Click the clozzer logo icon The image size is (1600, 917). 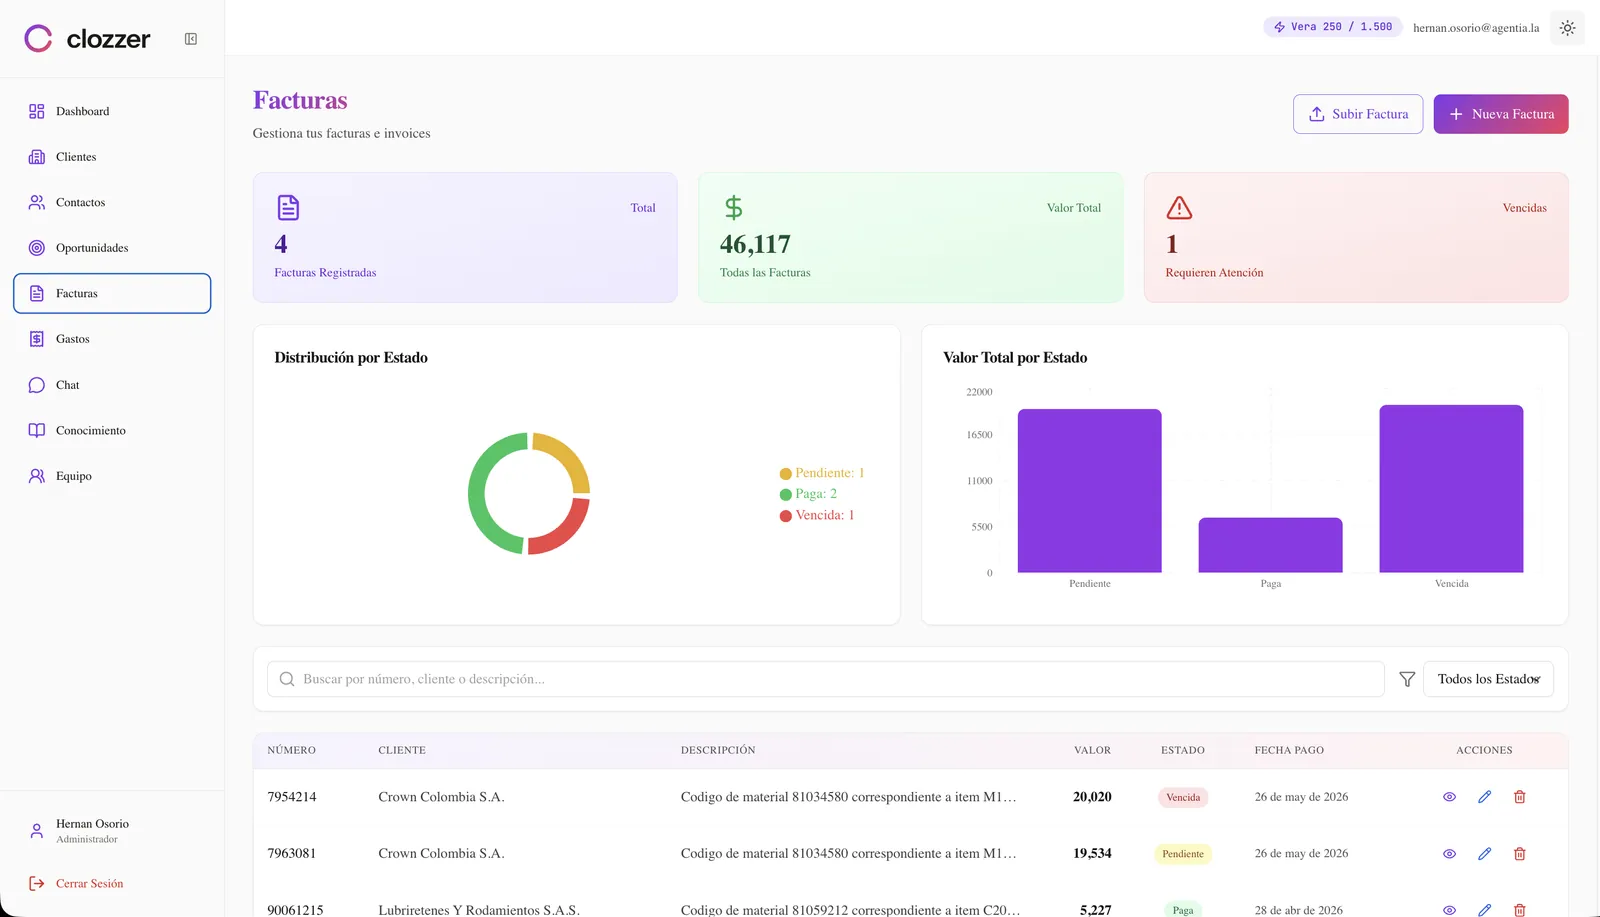pyautogui.click(x=38, y=39)
